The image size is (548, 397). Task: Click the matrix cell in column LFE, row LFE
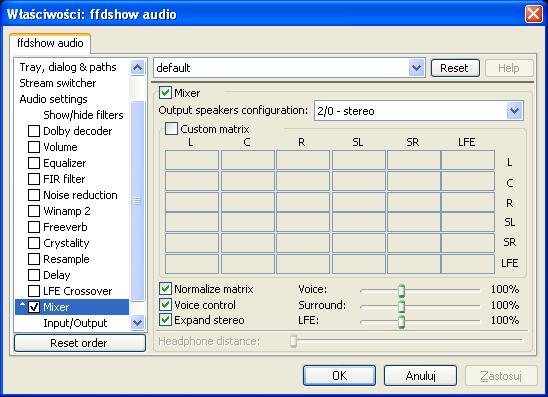[x=468, y=264]
